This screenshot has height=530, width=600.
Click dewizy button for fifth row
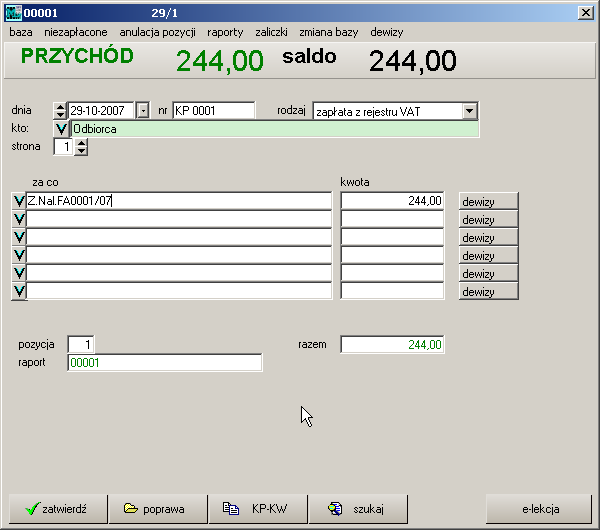[x=489, y=273]
